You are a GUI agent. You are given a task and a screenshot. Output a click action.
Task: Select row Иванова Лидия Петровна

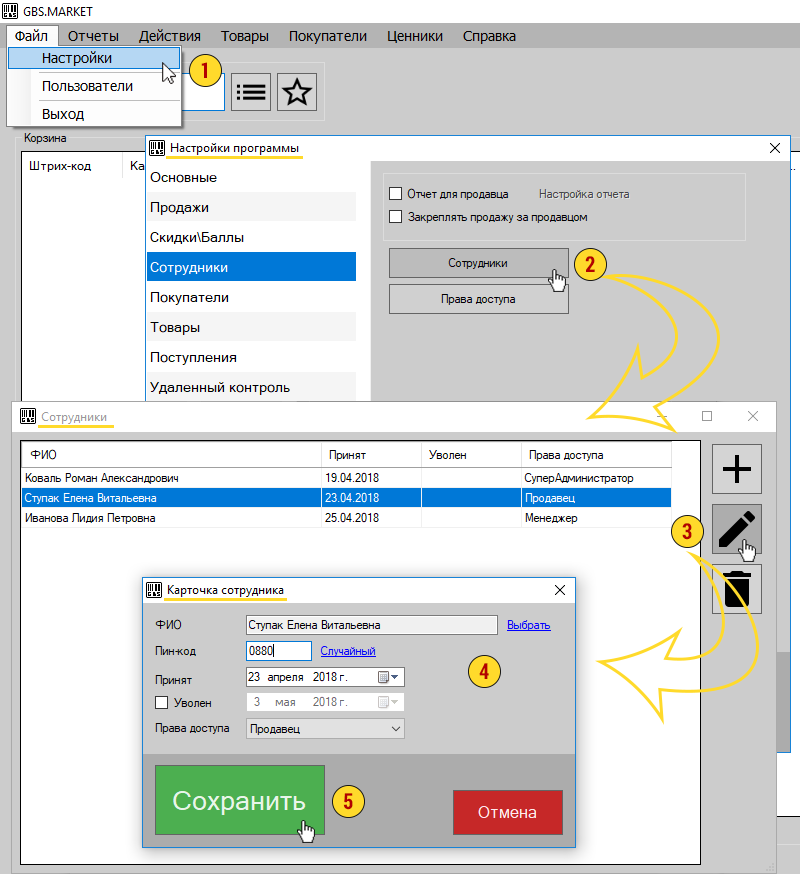(x=346, y=518)
